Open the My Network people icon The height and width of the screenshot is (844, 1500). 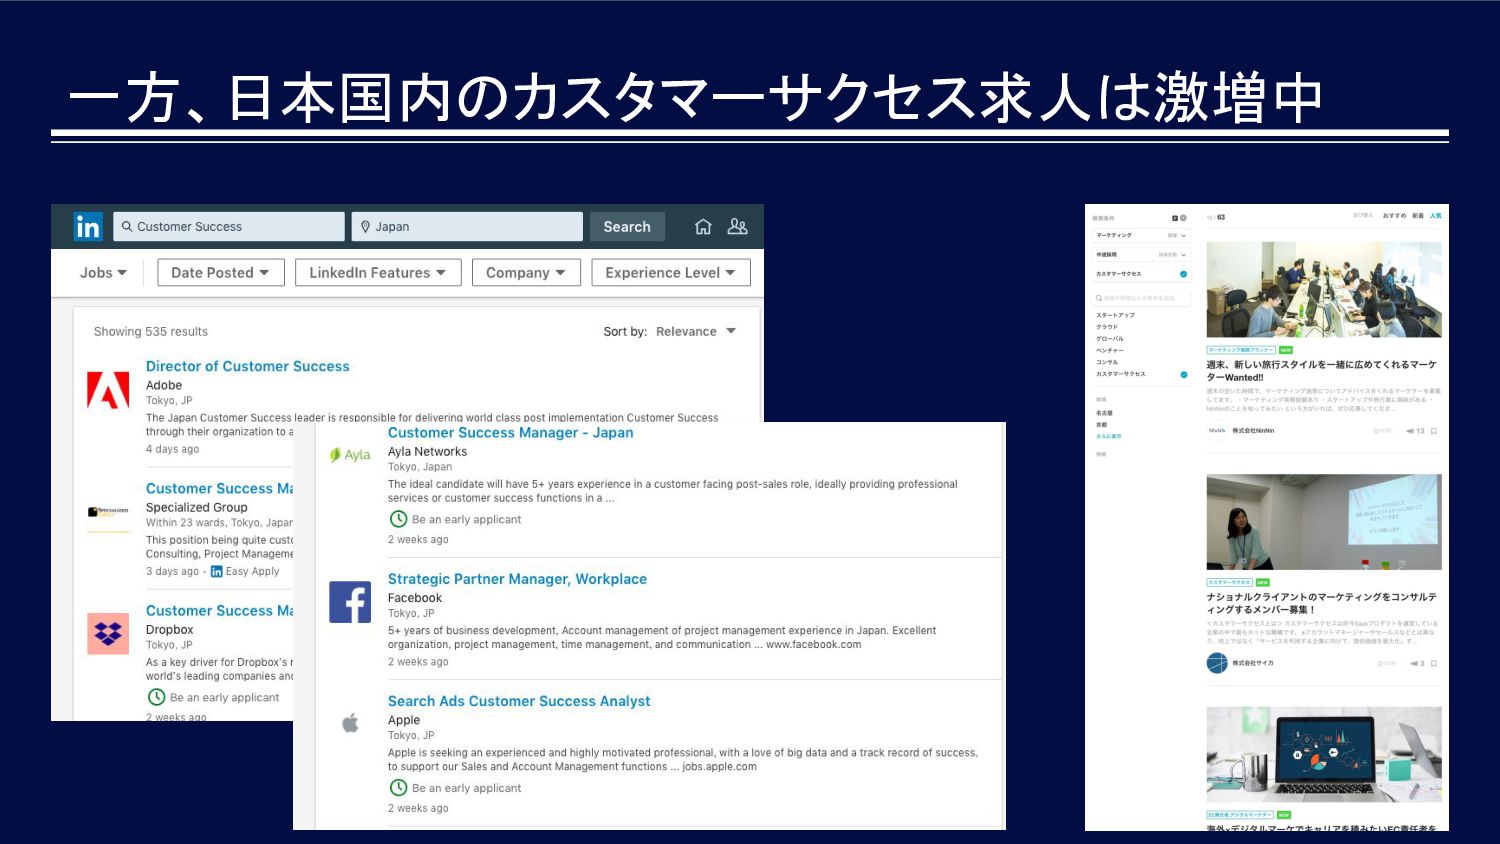(x=737, y=227)
